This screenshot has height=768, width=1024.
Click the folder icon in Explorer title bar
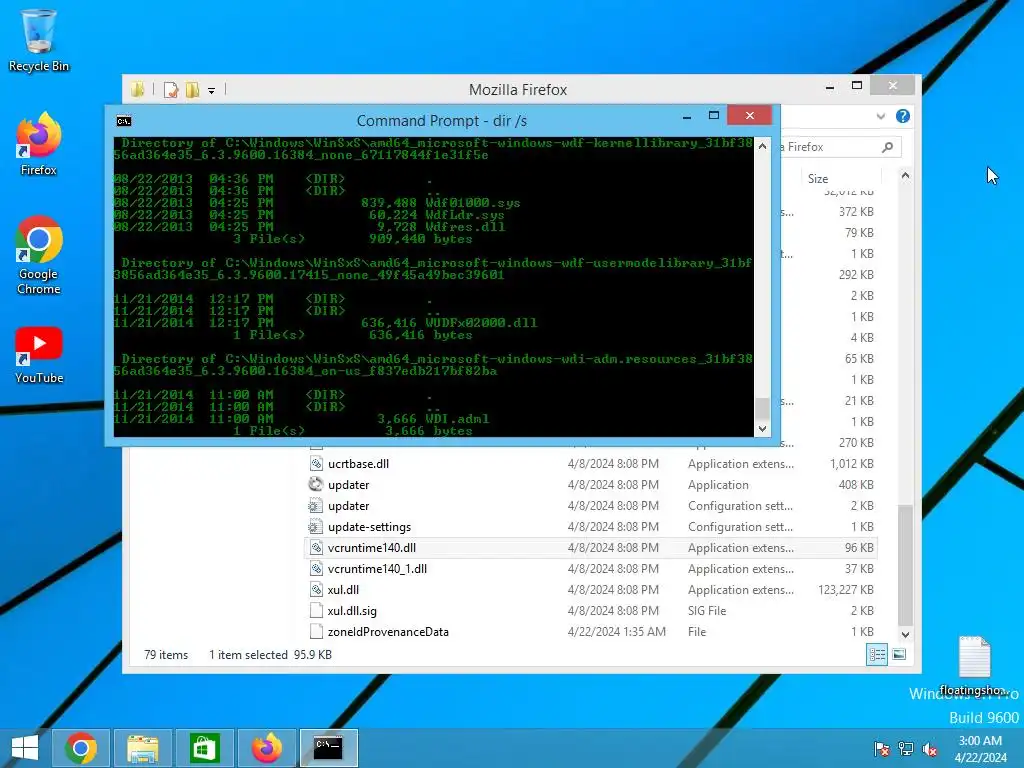(137, 89)
